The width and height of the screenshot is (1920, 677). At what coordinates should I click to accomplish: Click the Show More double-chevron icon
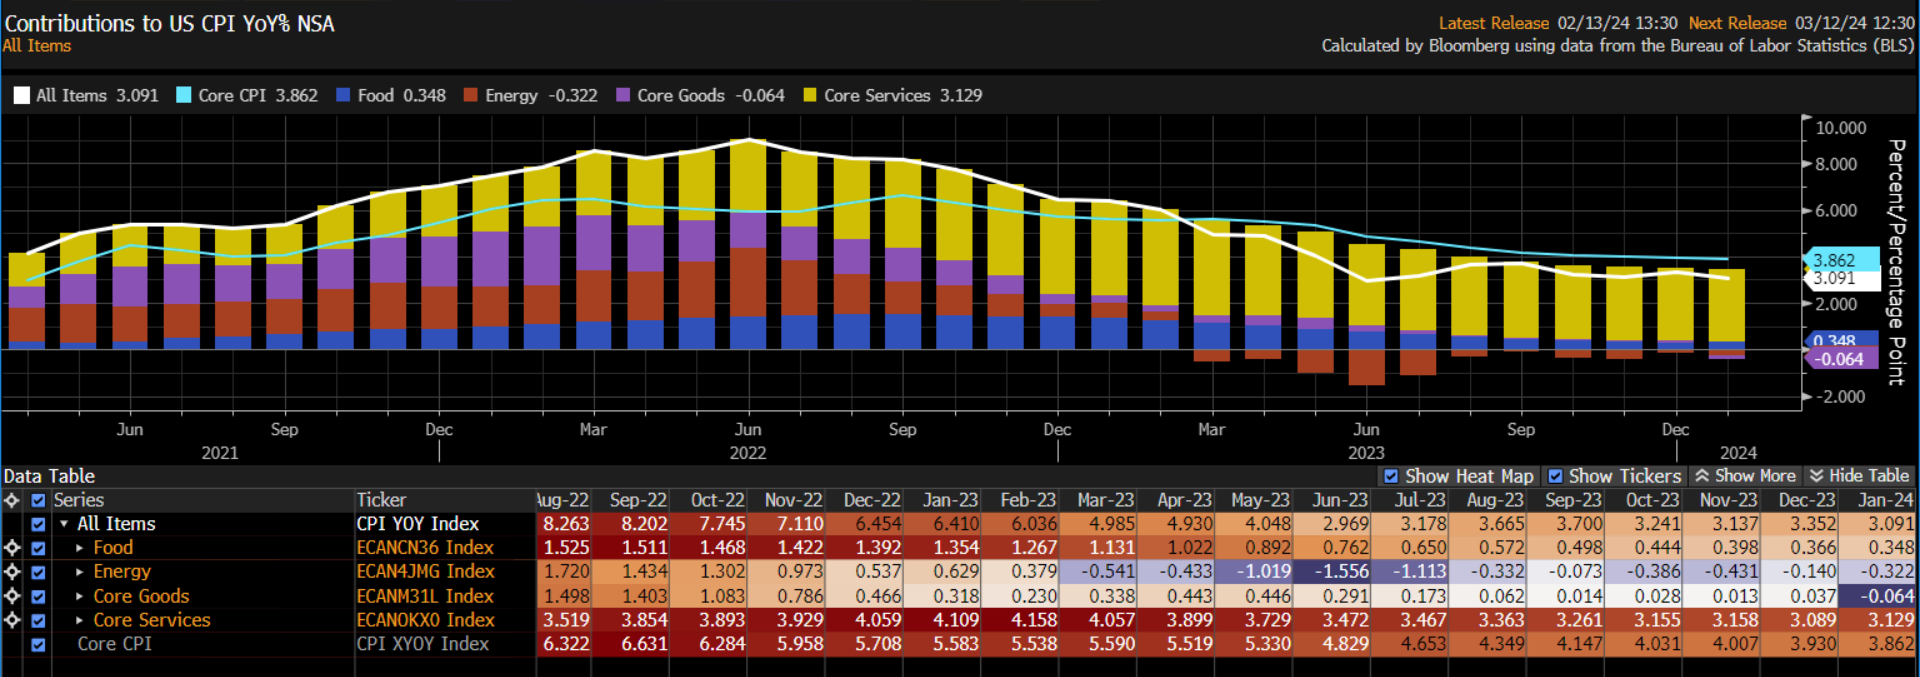1702,476
